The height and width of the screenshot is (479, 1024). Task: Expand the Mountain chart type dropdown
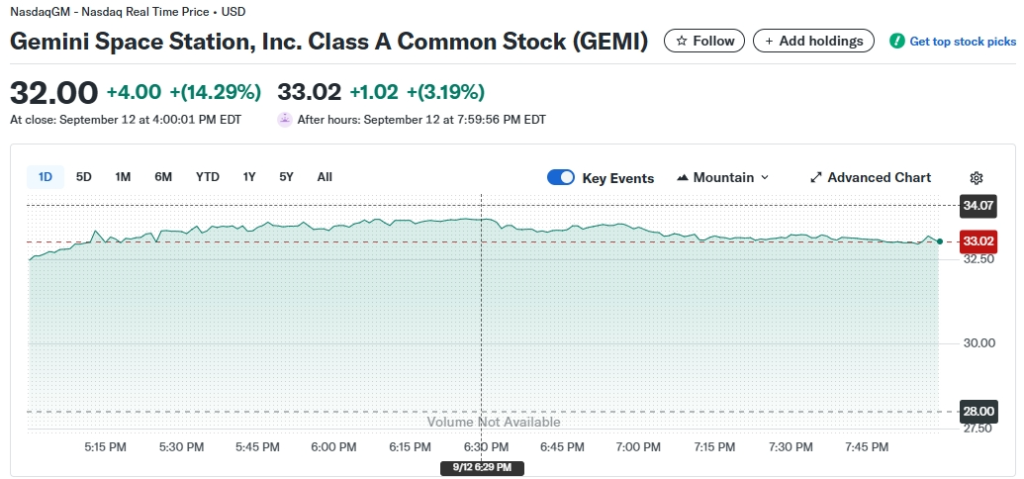pos(764,178)
